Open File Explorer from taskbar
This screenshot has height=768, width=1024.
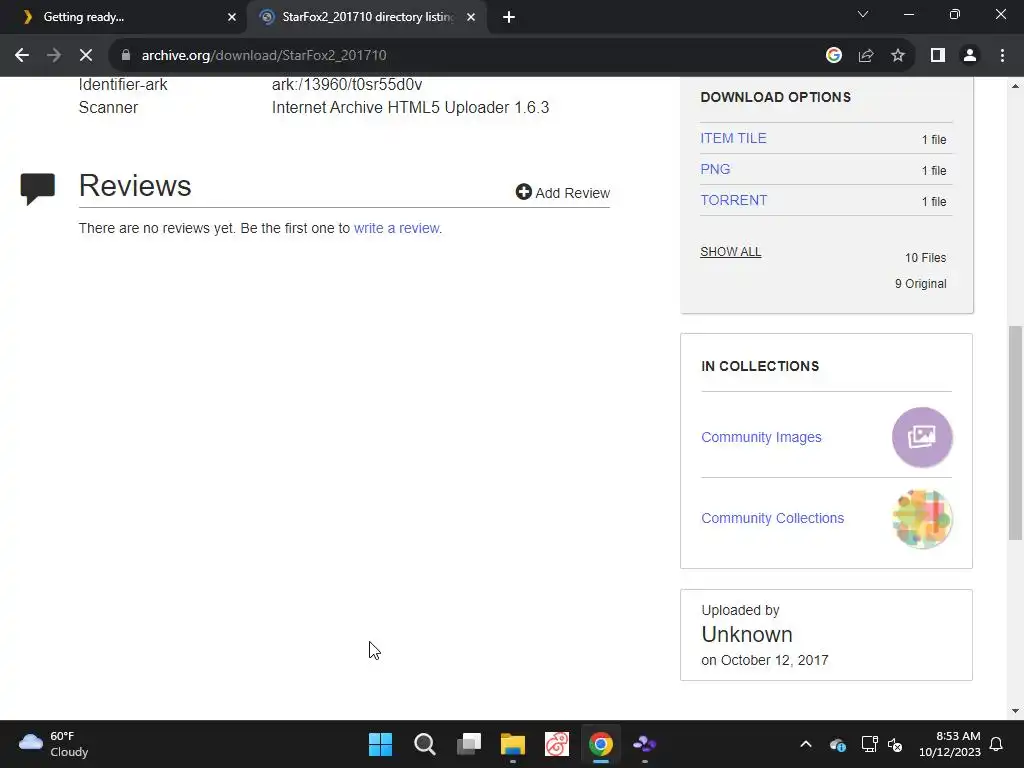pos(513,744)
